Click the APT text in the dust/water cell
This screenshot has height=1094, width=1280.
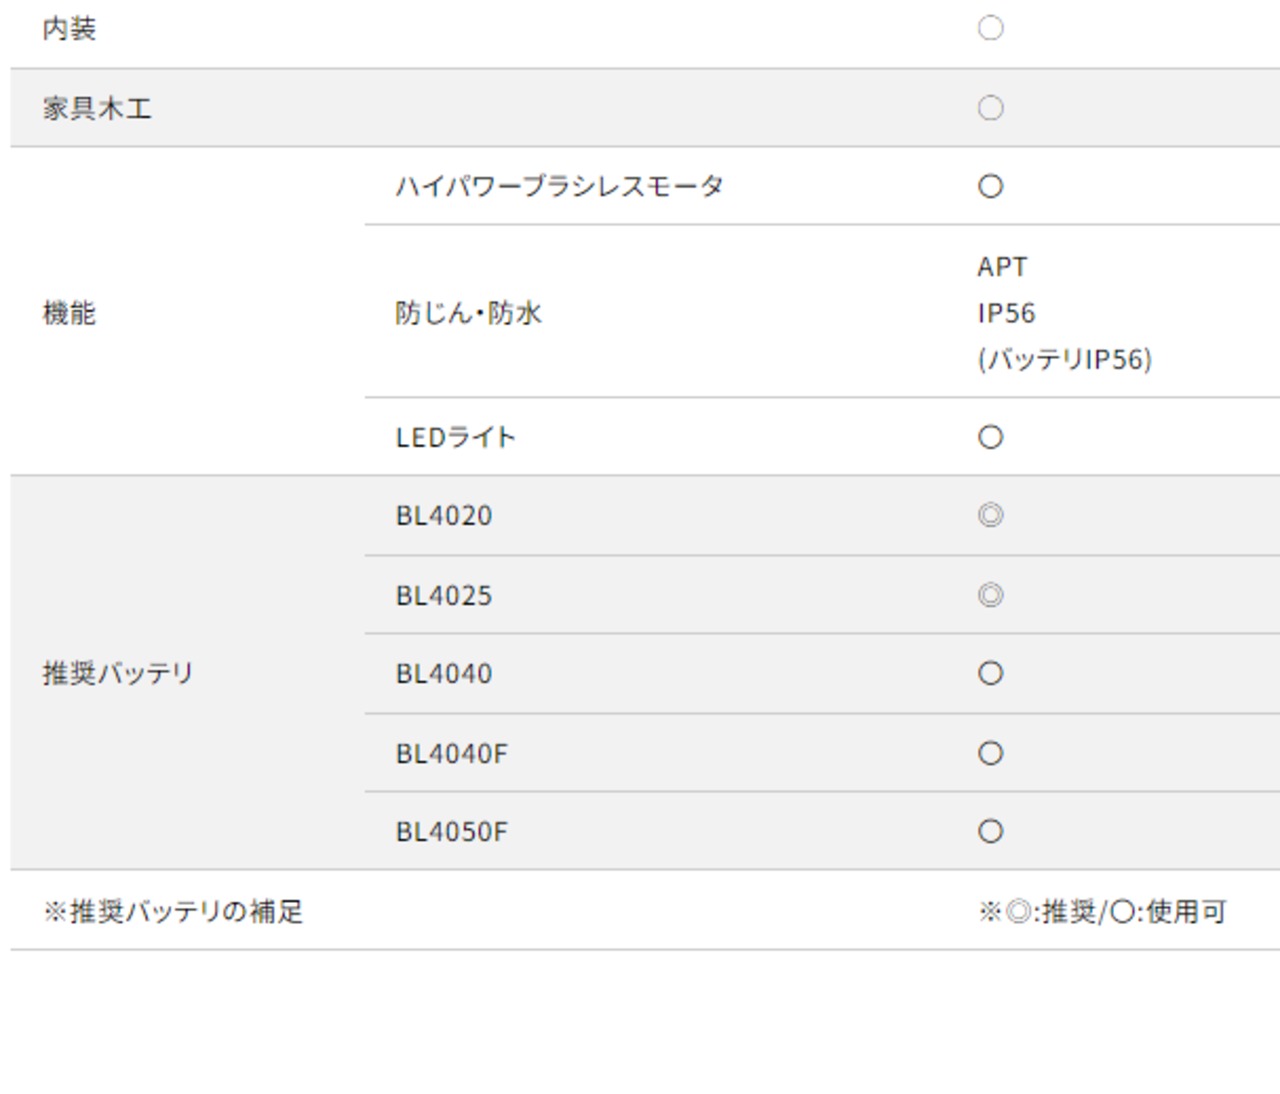(1002, 267)
